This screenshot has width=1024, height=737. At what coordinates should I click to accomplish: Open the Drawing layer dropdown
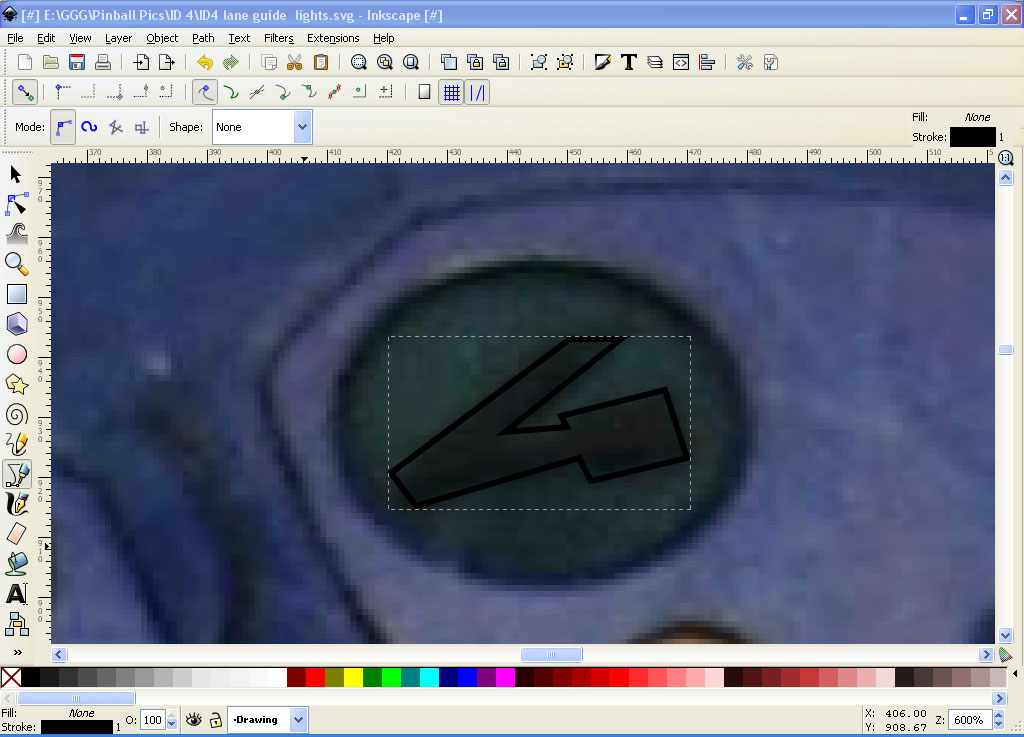(298, 720)
